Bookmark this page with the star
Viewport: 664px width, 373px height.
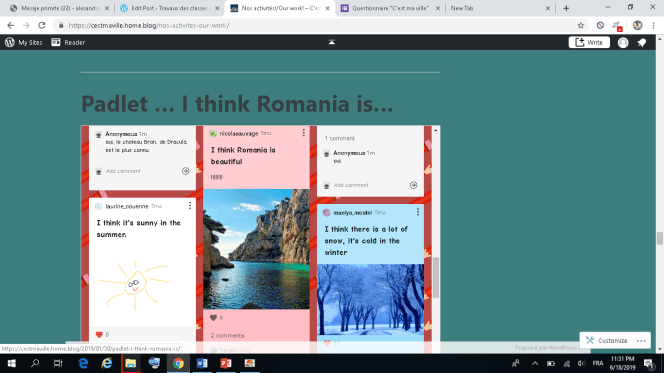581,25
